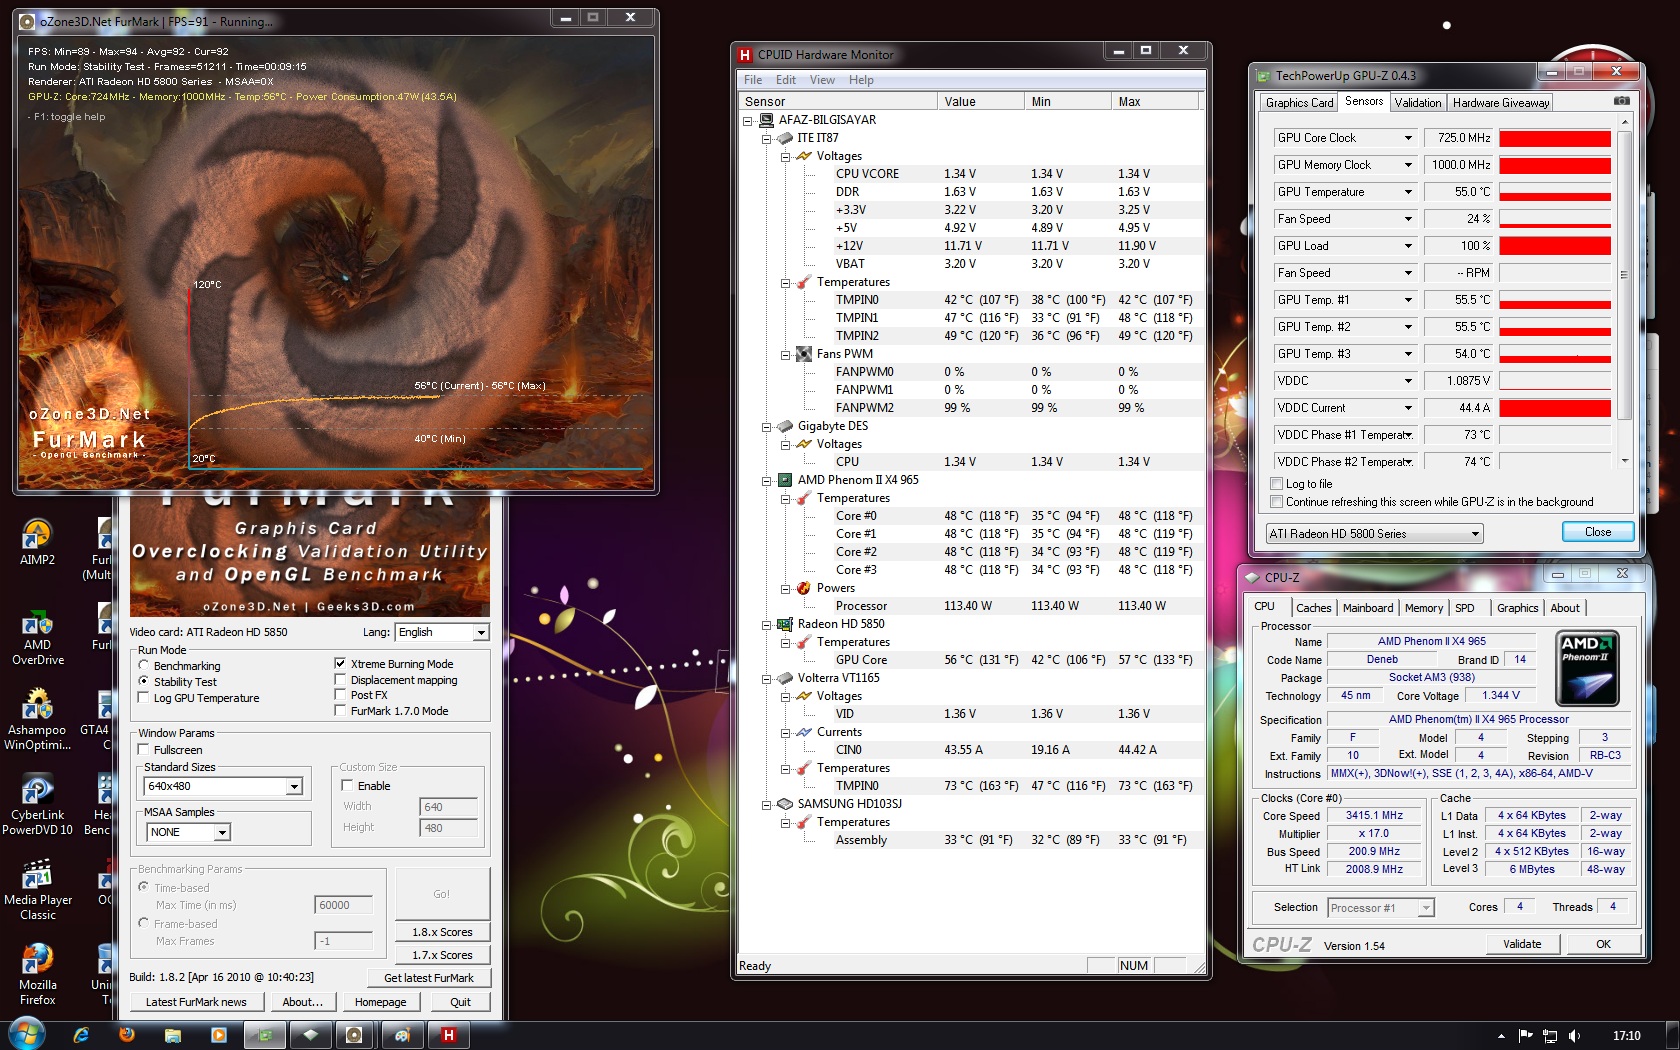1680x1050 pixels.
Task: Enable GPU-Z Log to file checkbox
Action: click(x=1276, y=484)
